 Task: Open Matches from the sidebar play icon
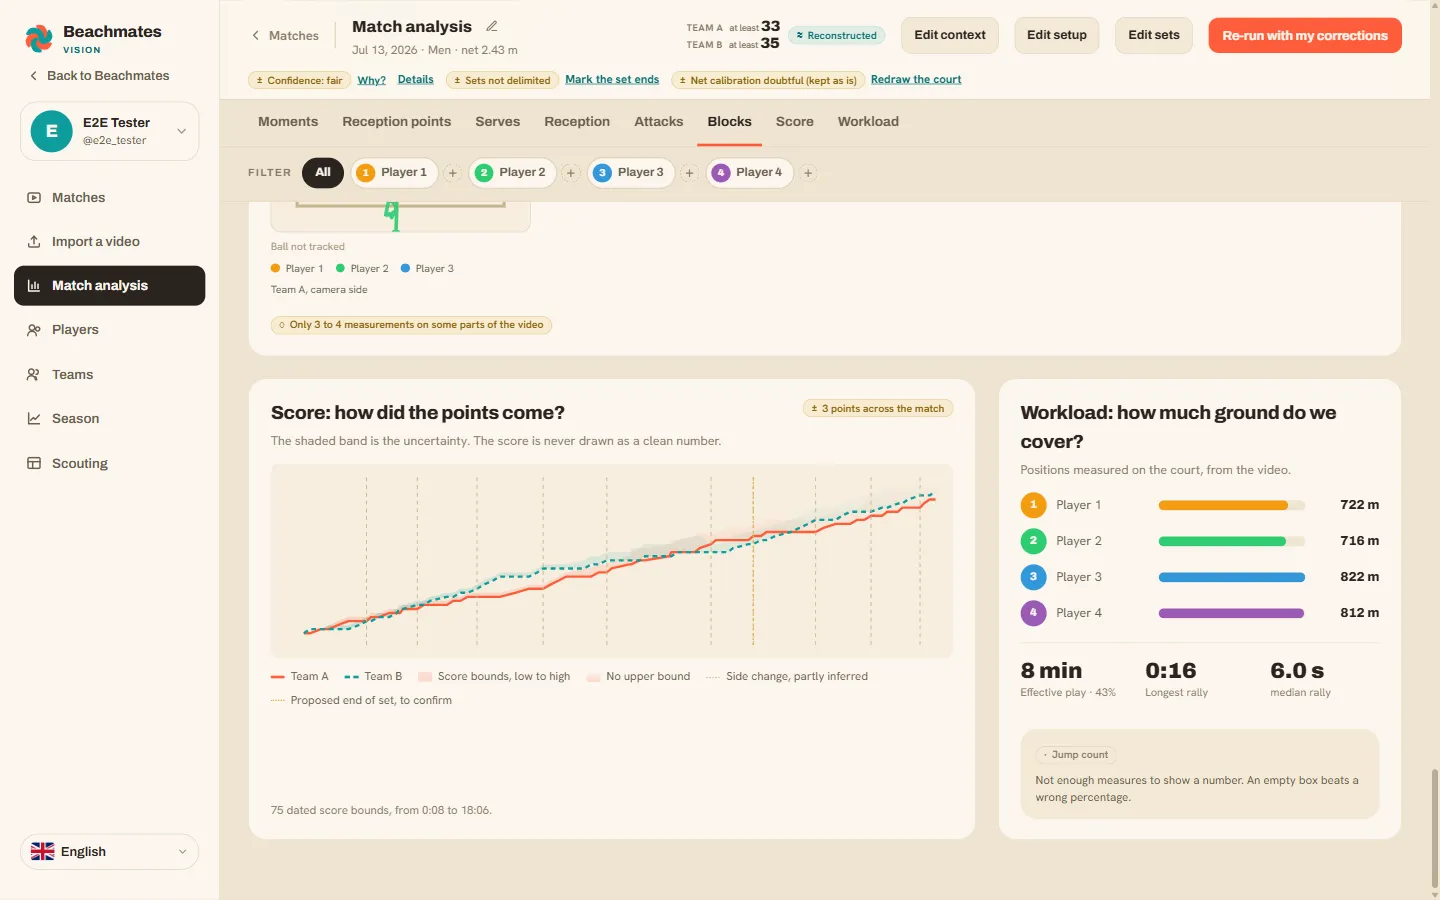(34, 198)
